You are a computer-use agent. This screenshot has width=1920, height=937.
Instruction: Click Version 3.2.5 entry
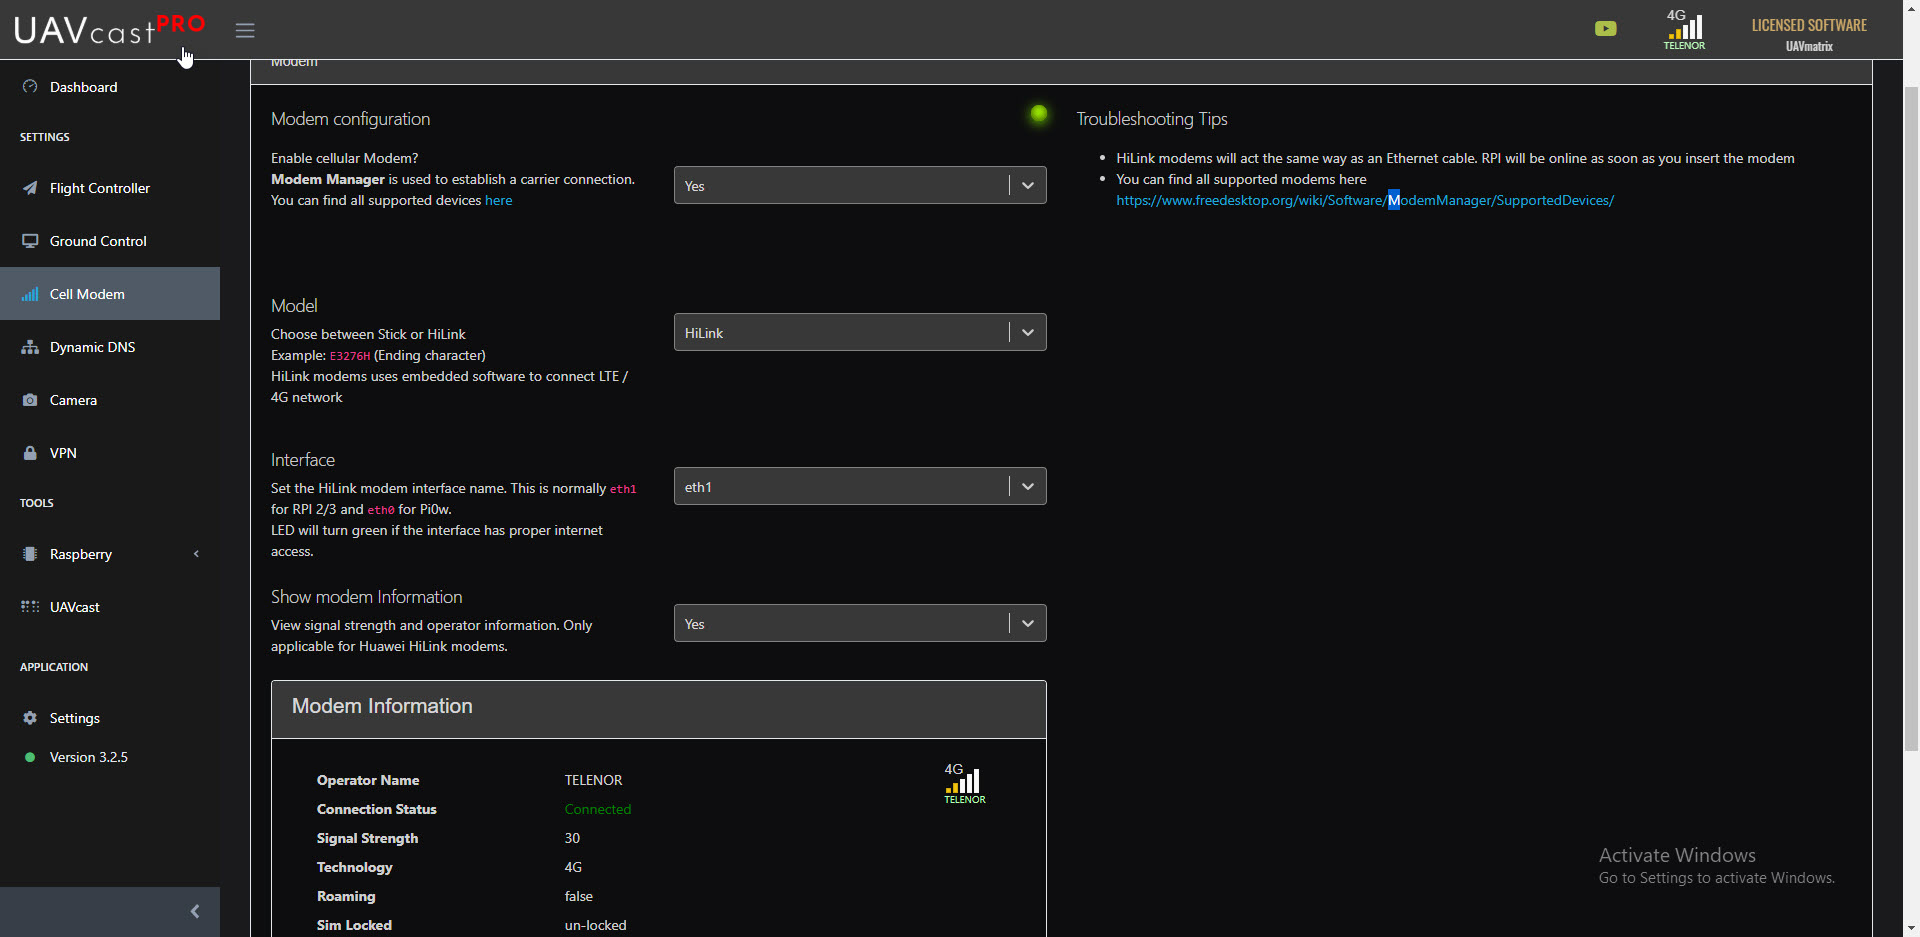pyautogui.click(x=89, y=757)
